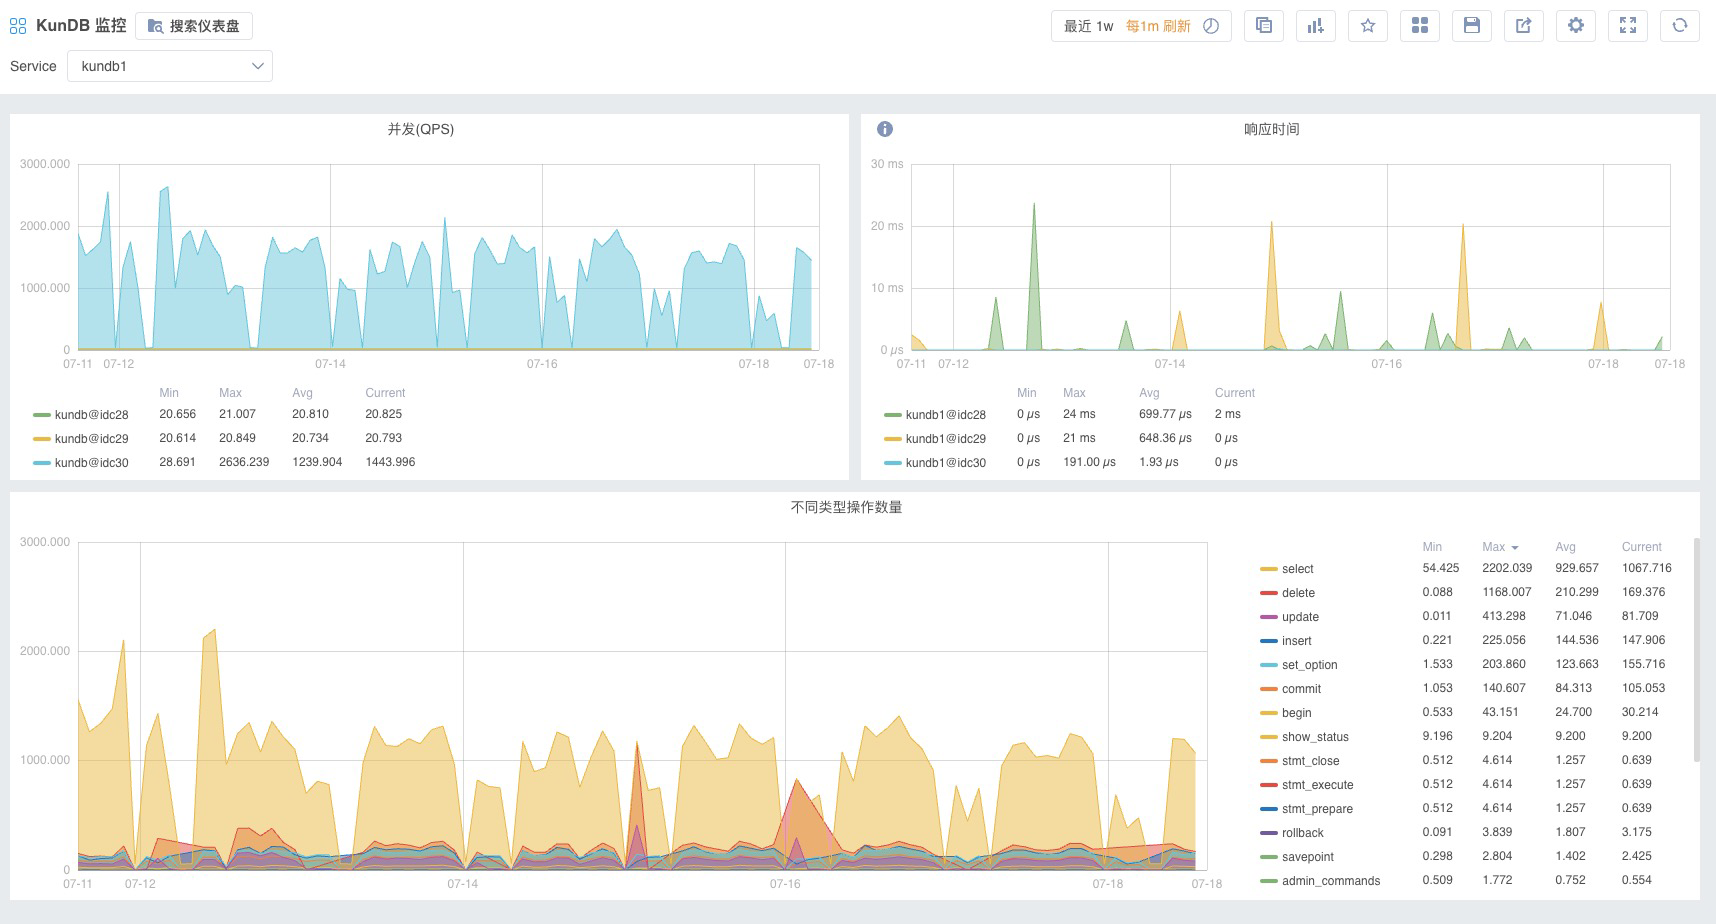Click the insert legend color swatch
The width and height of the screenshot is (1716, 924).
(x=1269, y=641)
